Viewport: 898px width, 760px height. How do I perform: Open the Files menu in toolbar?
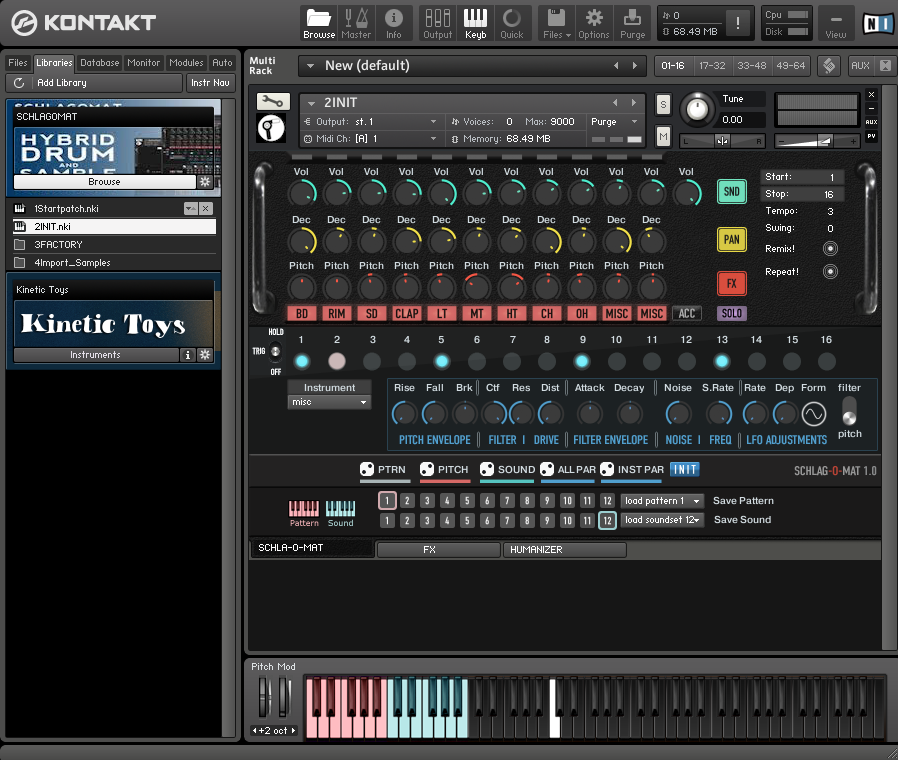point(556,23)
